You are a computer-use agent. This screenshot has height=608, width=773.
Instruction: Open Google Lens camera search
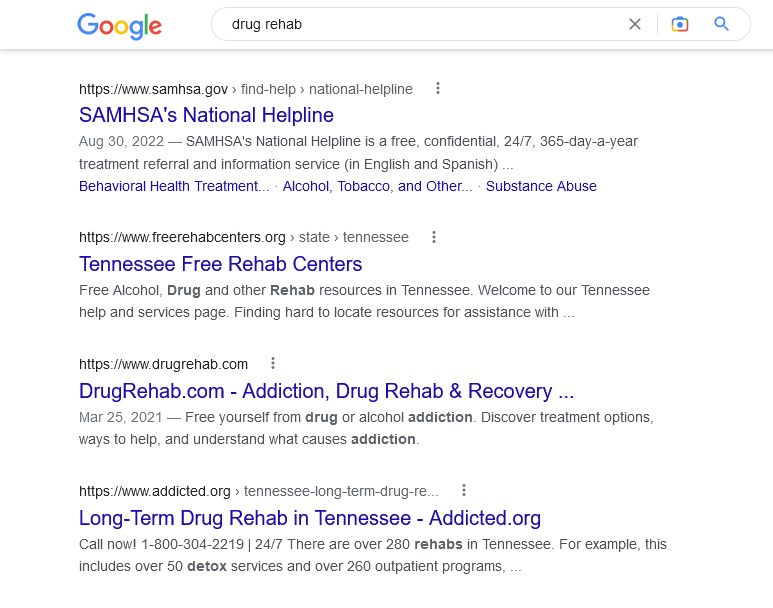(x=680, y=24)
